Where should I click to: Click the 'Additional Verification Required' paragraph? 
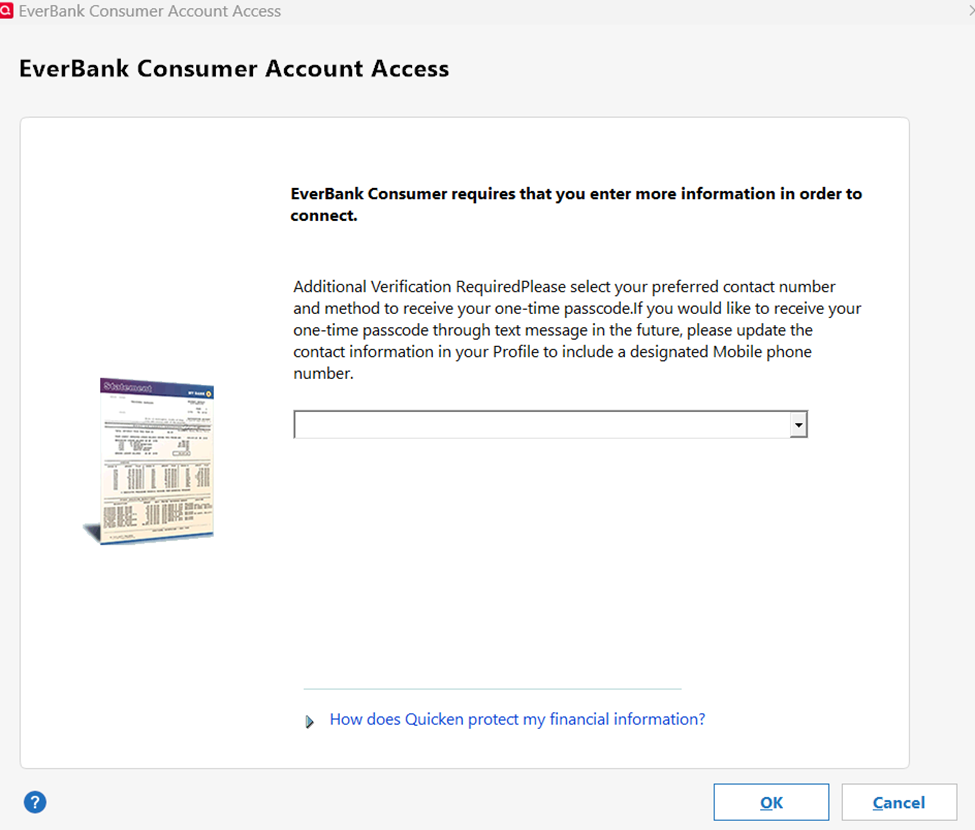[x=577, y=330]
